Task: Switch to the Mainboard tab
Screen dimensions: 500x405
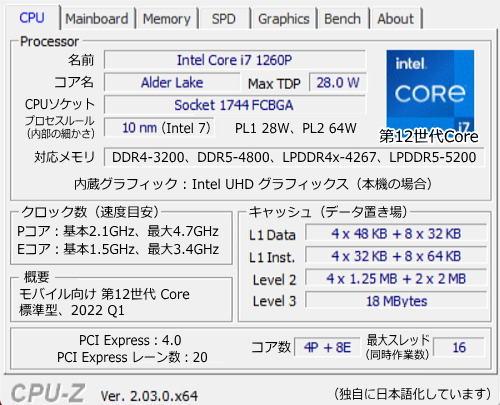Action: click(97, 19)
